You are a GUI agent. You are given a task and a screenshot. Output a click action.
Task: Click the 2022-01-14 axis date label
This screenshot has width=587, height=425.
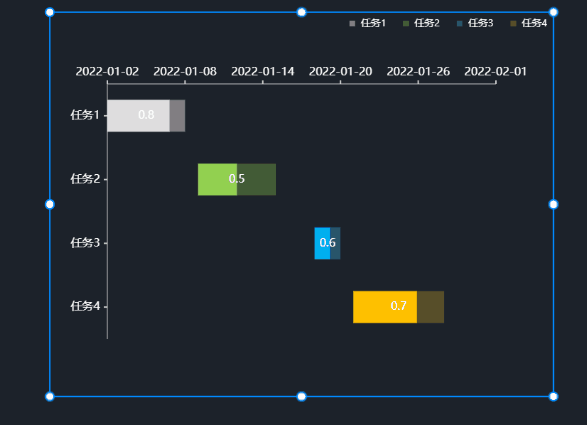pyautogui.click(x=263, y=71)
